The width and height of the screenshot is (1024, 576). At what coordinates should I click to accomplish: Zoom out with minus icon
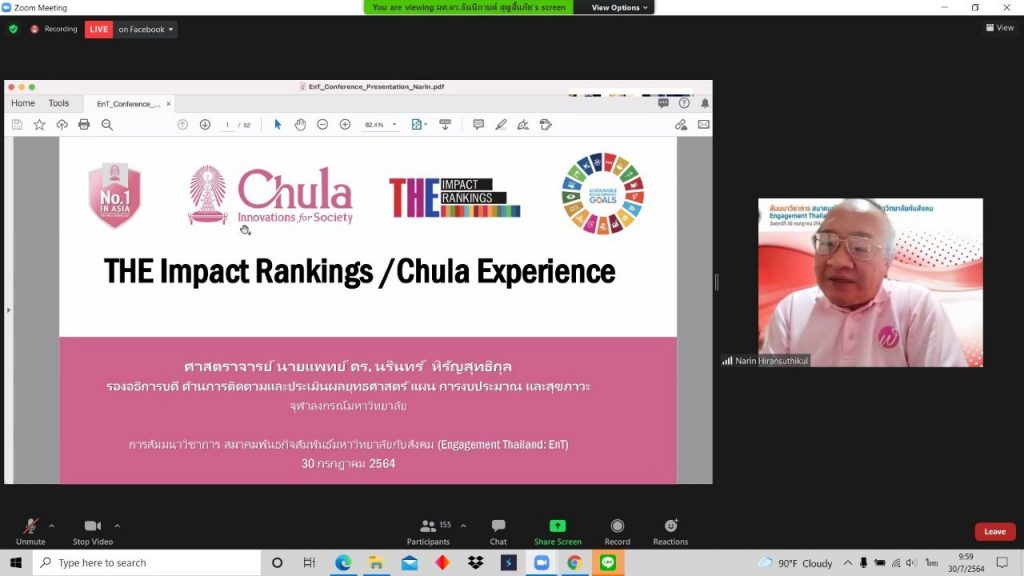pos(323,125)
